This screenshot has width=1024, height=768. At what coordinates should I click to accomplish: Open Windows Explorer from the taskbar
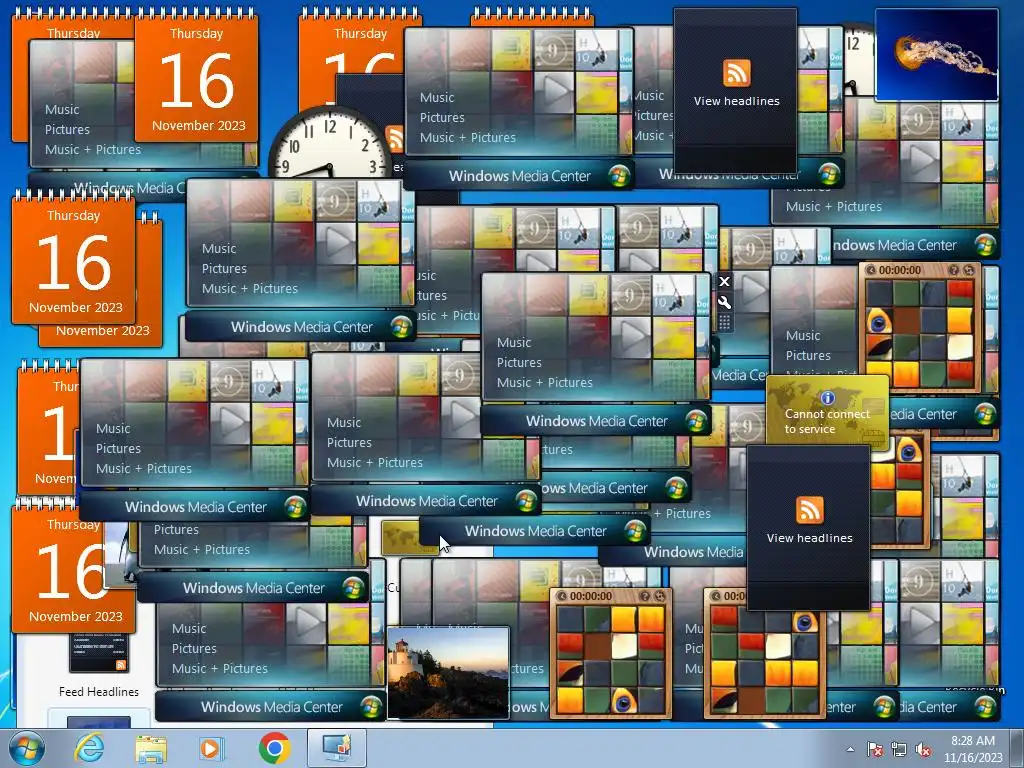151,748
